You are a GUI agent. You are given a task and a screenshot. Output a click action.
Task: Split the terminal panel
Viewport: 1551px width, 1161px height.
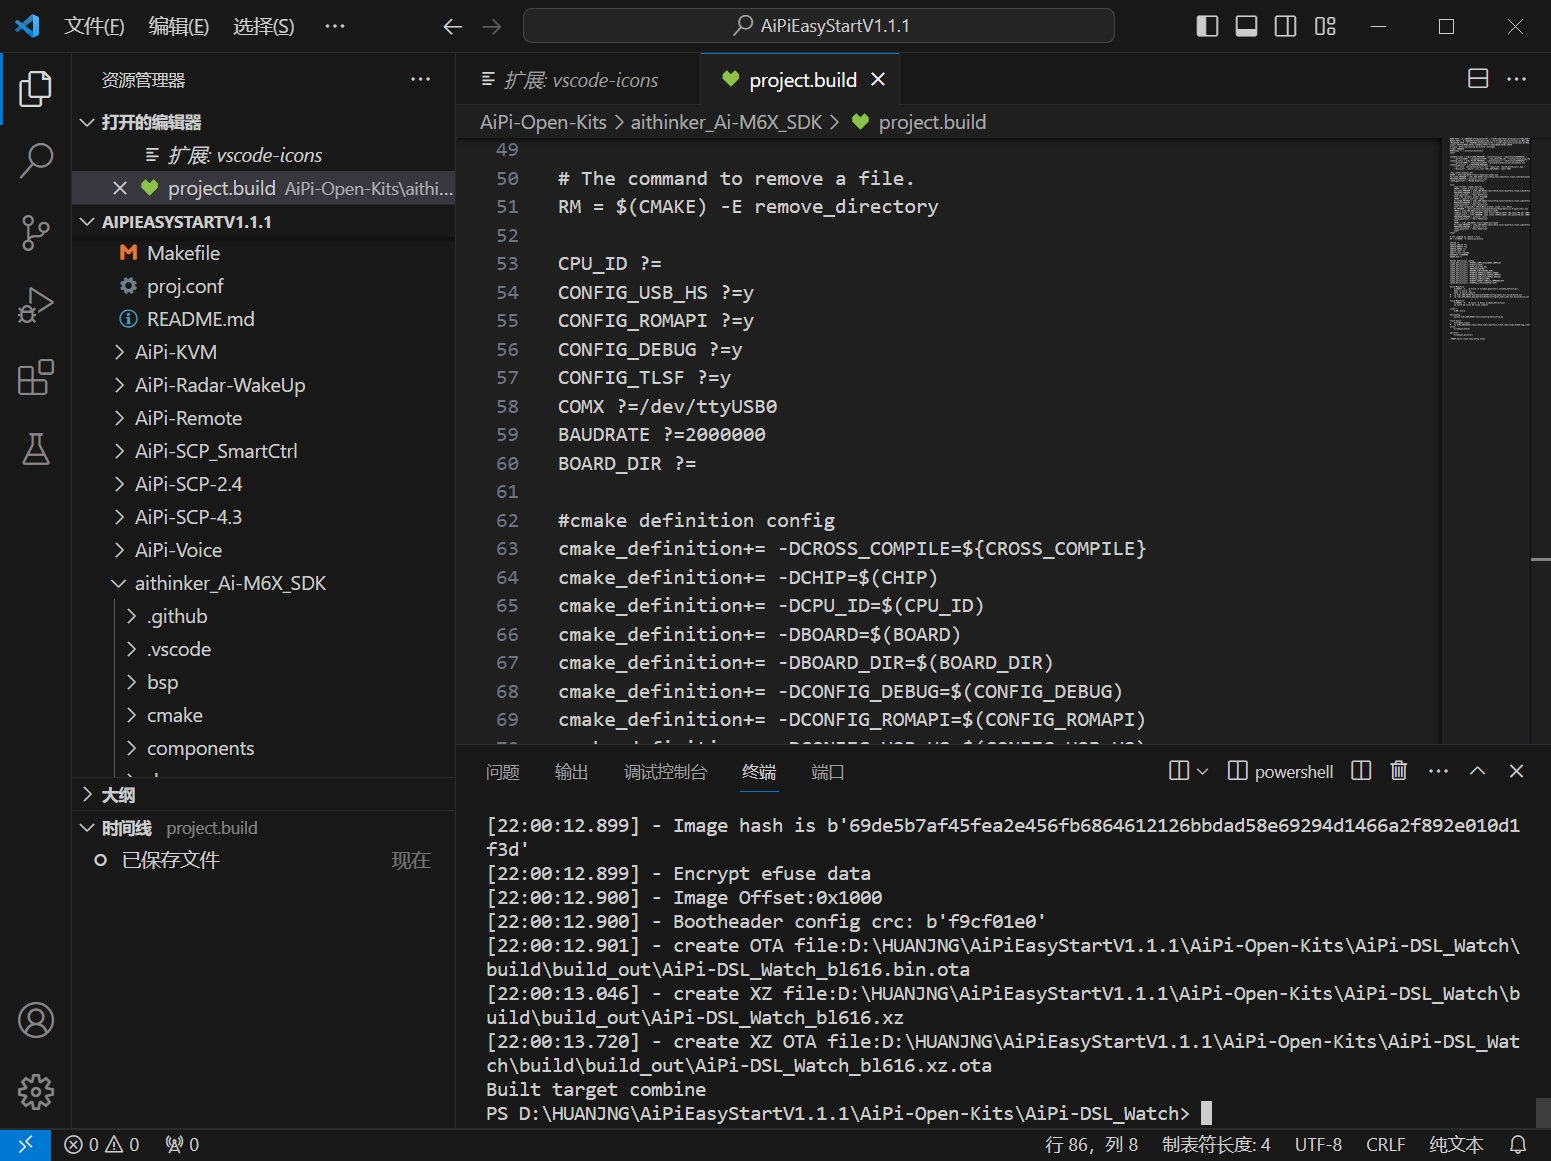tap(1361, 770)
